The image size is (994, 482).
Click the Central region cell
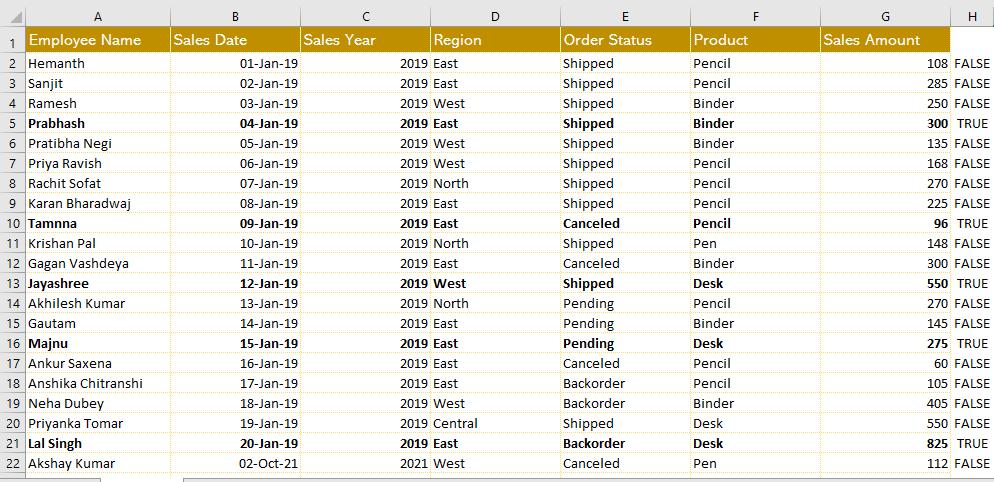pos(495,424)
